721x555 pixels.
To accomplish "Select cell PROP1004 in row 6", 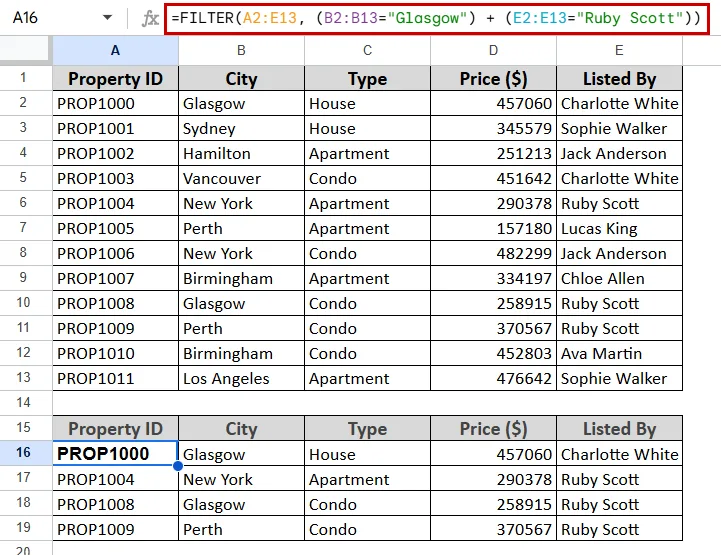I will (115, 203).
